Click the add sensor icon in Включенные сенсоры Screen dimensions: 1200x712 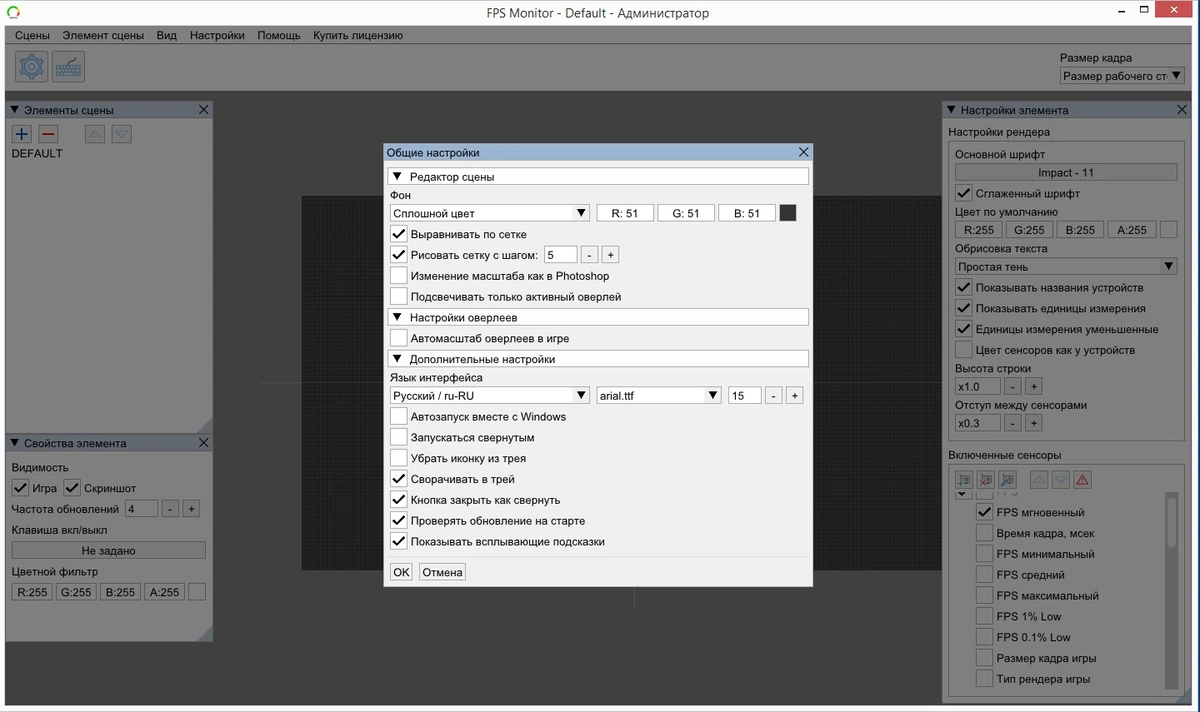(x=964, y=480)
